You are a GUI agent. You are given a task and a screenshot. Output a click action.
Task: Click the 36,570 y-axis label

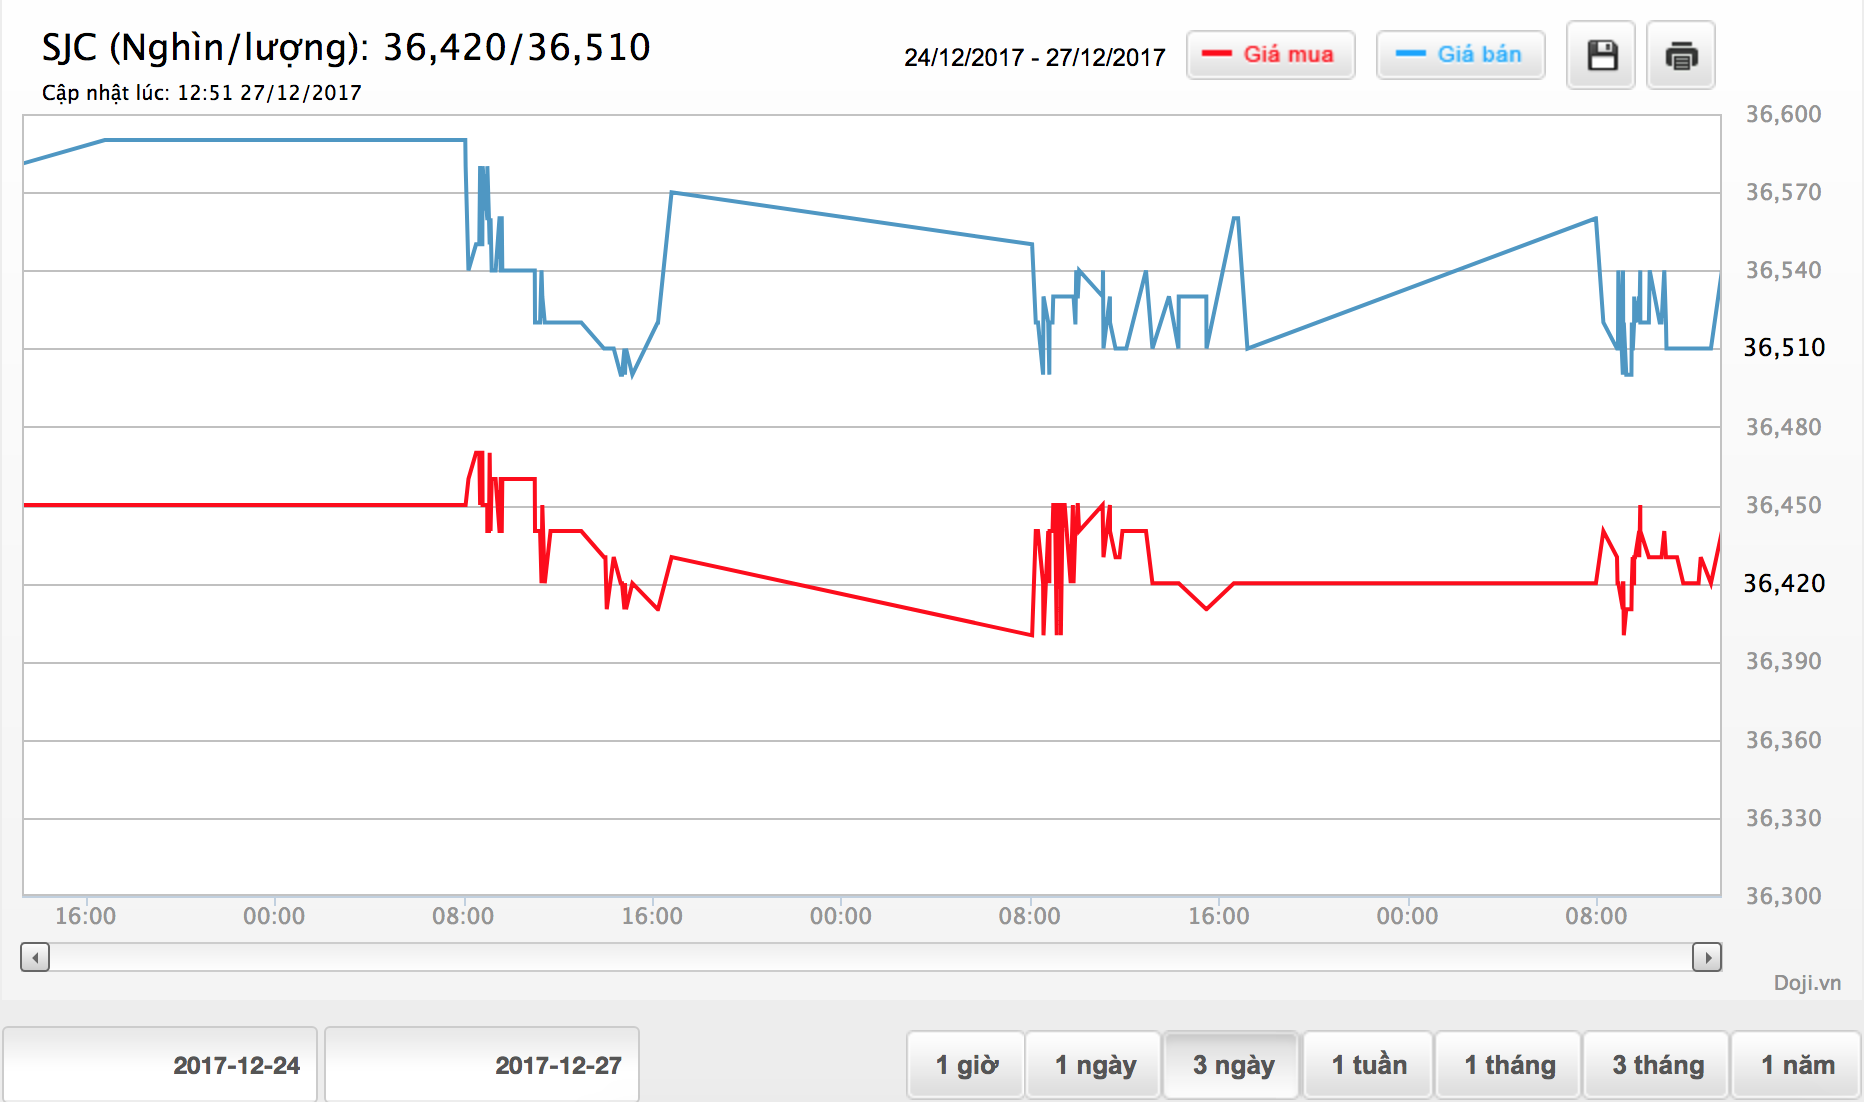coord(1783,192)
